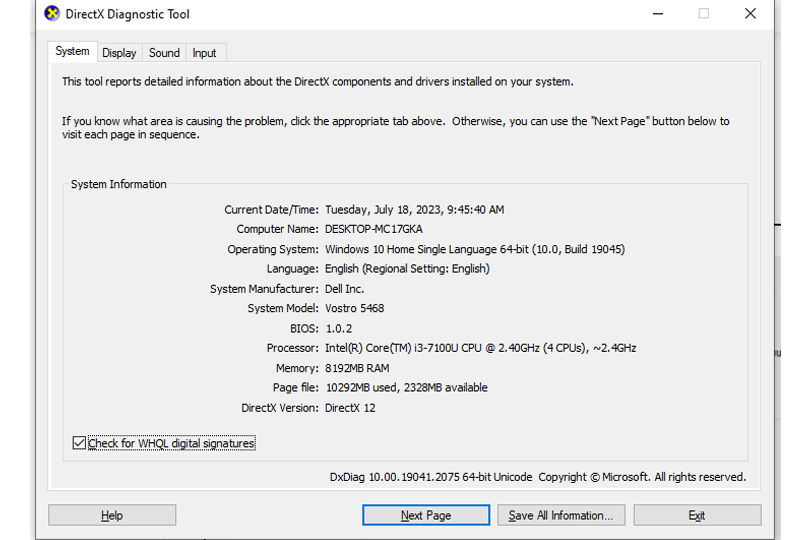The width and height of the screenshot is (800, 540).
Task: Click the 10292MB used page file value
Action: point(407,388)
